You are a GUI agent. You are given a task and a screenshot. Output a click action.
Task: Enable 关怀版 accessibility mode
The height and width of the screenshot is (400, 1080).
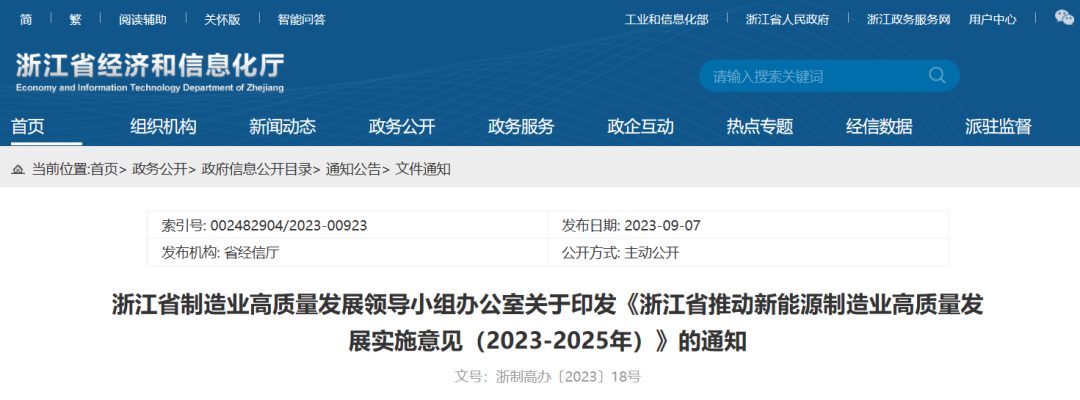coord(222,19)
